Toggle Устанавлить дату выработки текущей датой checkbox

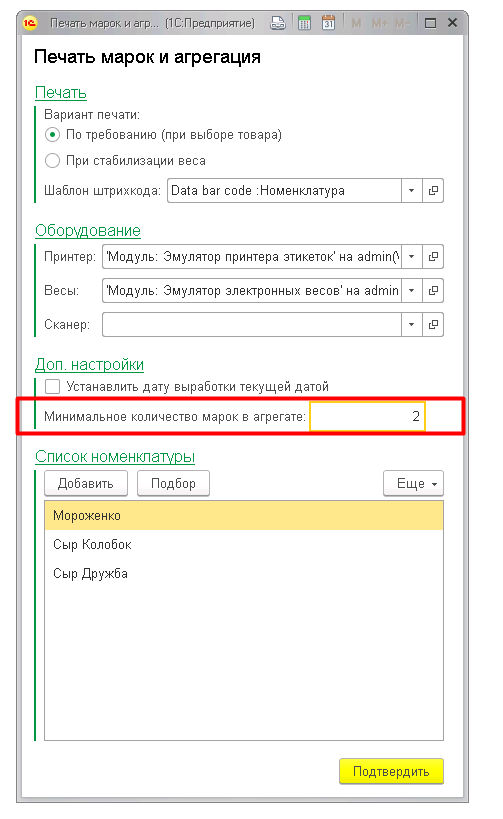coord(52,387)
